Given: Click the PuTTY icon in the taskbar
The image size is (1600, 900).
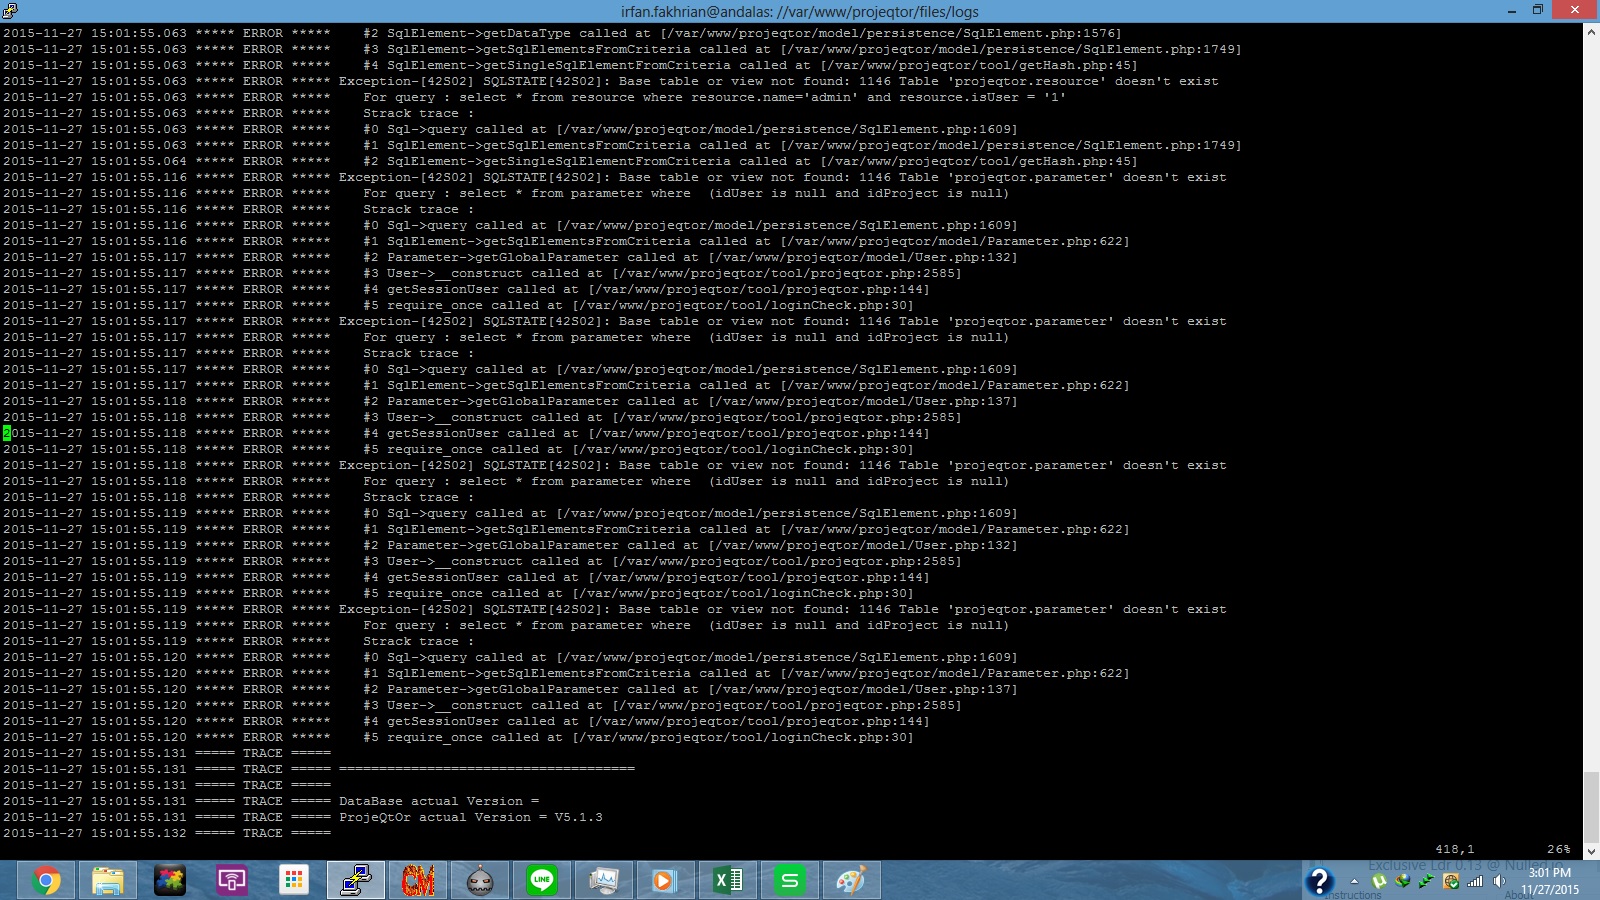Looking at the screenshot, I should click(356, 881).
